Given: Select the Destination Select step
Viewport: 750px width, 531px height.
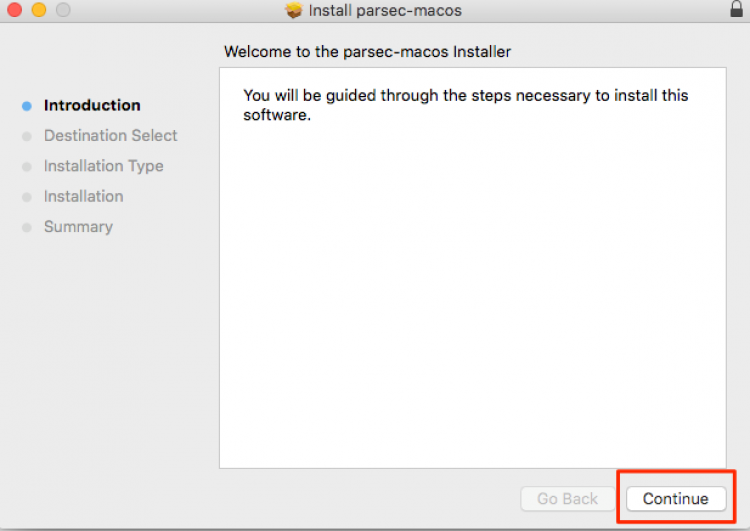Looking at the screenshot, I should point(110,135).
